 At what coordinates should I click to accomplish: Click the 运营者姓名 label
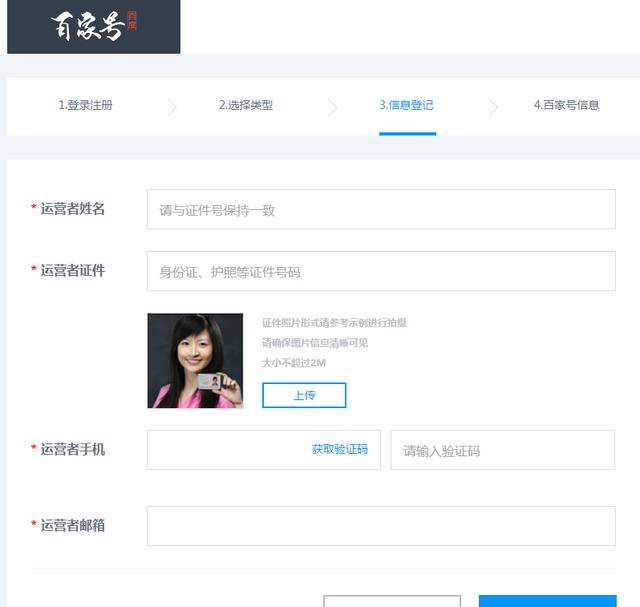(73, 209)
